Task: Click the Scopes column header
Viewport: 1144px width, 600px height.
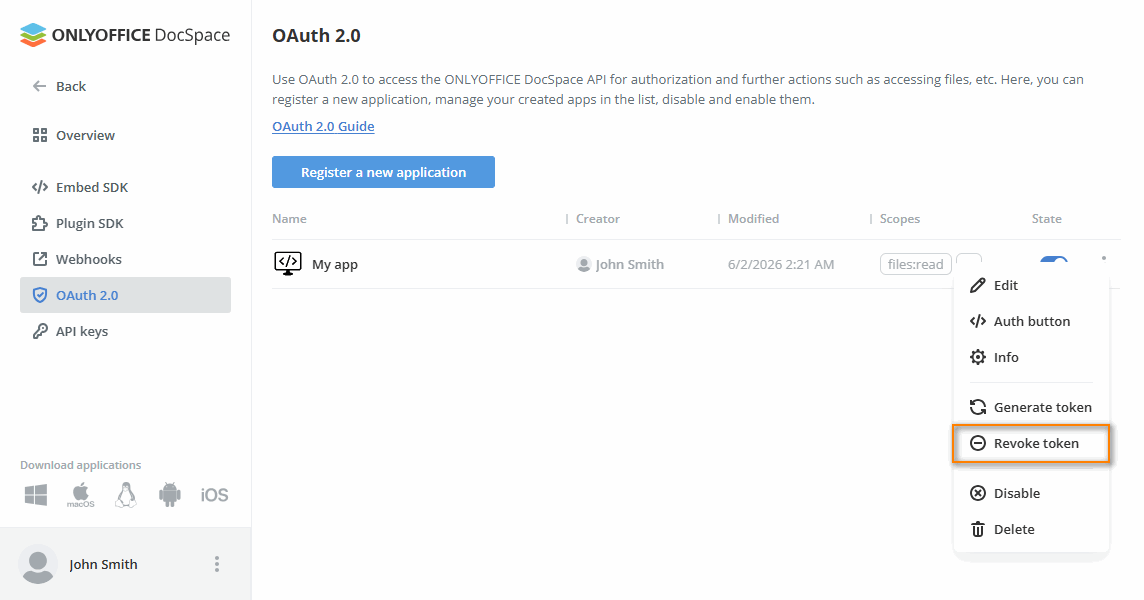Action: point(900,219)
